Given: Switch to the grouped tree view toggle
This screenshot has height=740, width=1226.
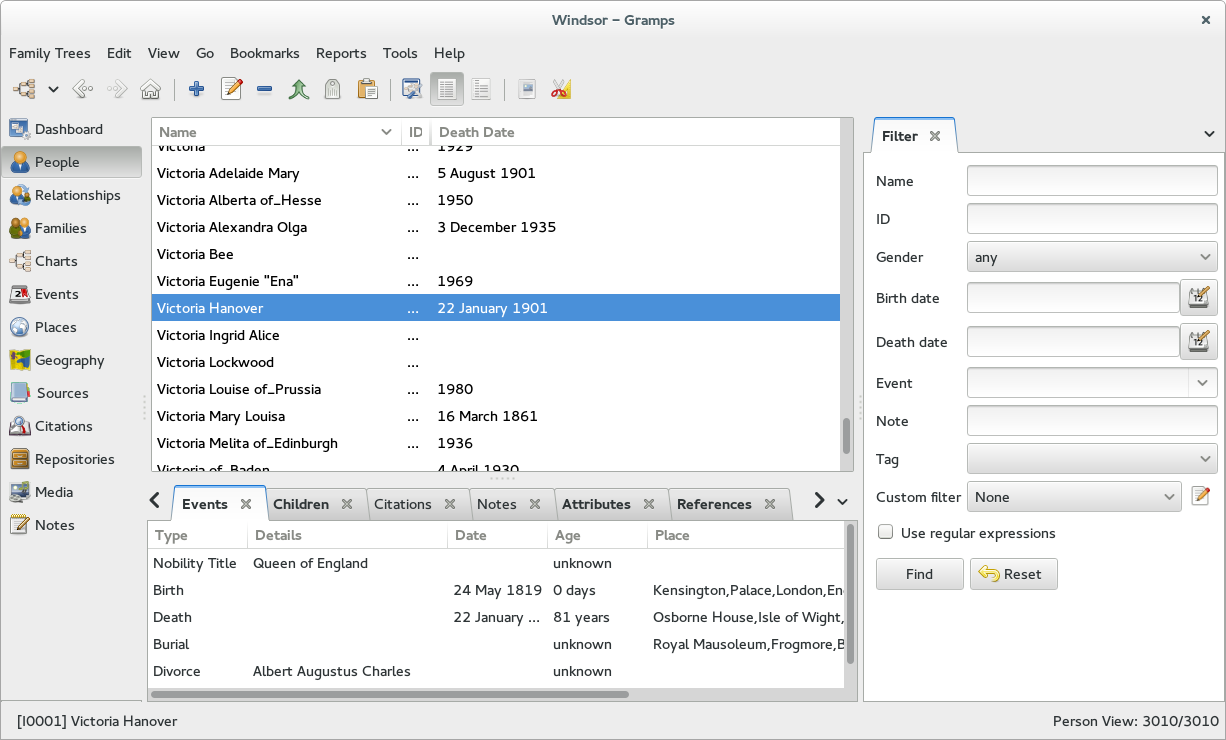Looking at the screenshot, I should (481, 90).
